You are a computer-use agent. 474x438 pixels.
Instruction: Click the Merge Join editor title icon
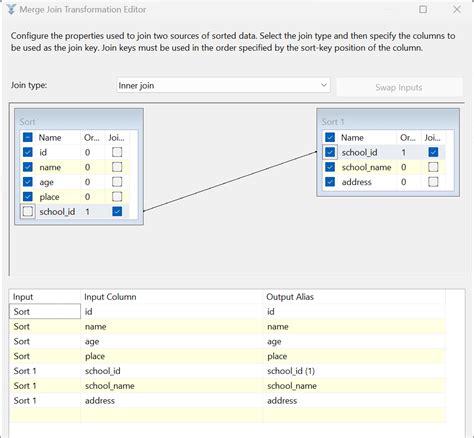coord(11,9)
